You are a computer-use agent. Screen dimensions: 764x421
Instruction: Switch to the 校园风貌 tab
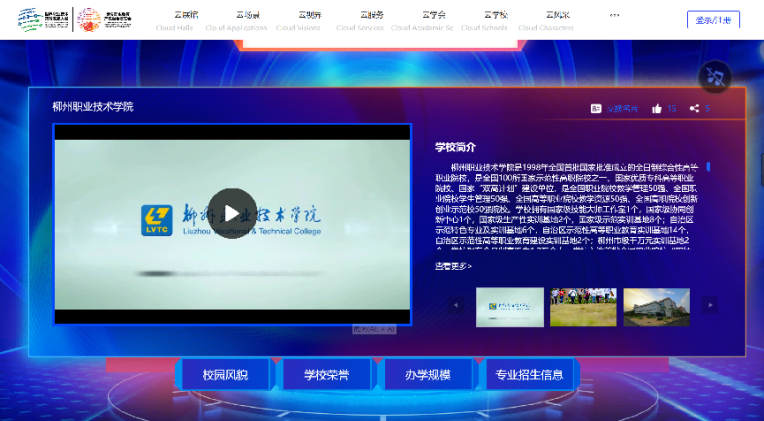coord(225,375)
